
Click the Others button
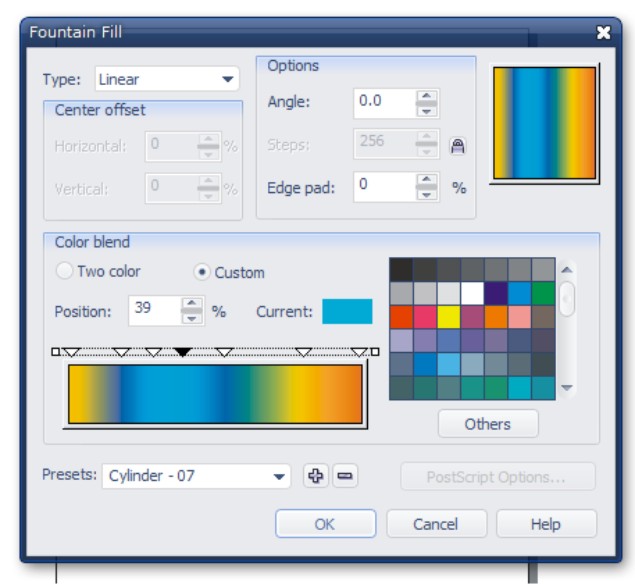488,424
